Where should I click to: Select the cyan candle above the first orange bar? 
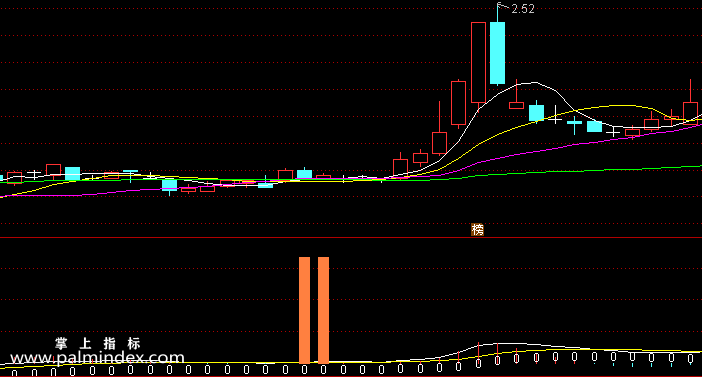[x=304, y=174]
